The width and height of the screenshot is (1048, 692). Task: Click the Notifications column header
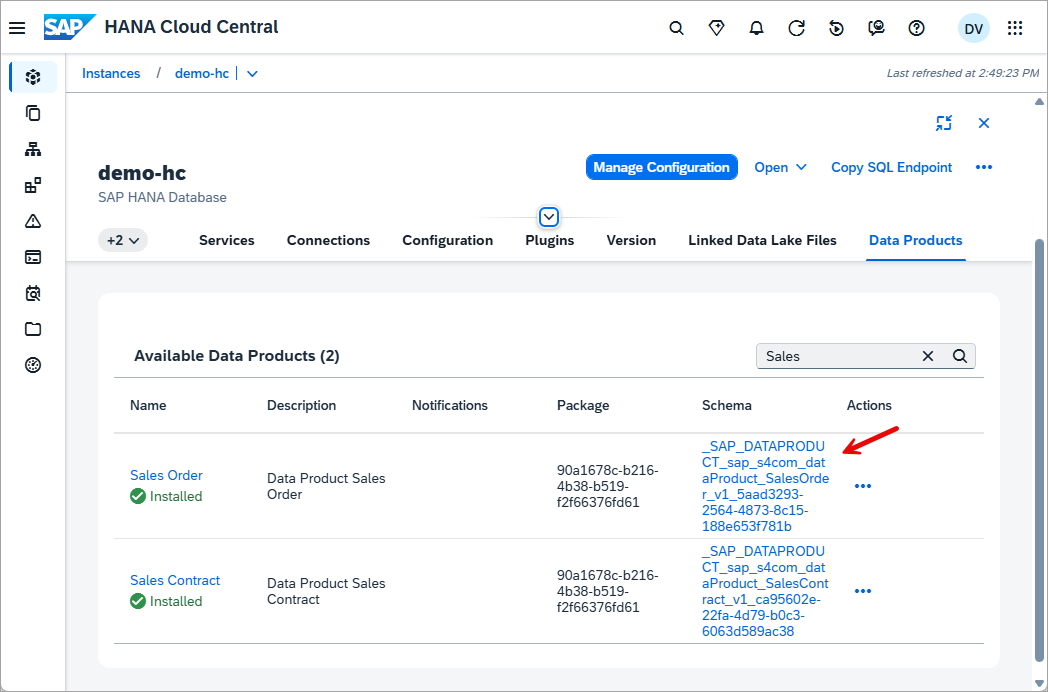click(450, 405)
